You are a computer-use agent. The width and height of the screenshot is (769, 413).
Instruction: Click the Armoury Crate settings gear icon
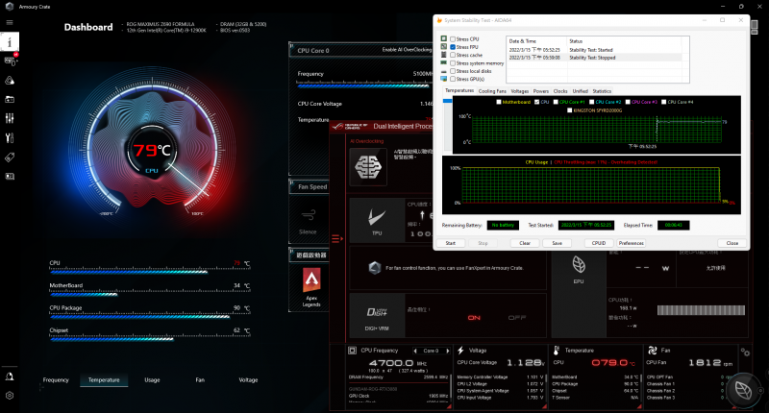click(x=10, y=396)
